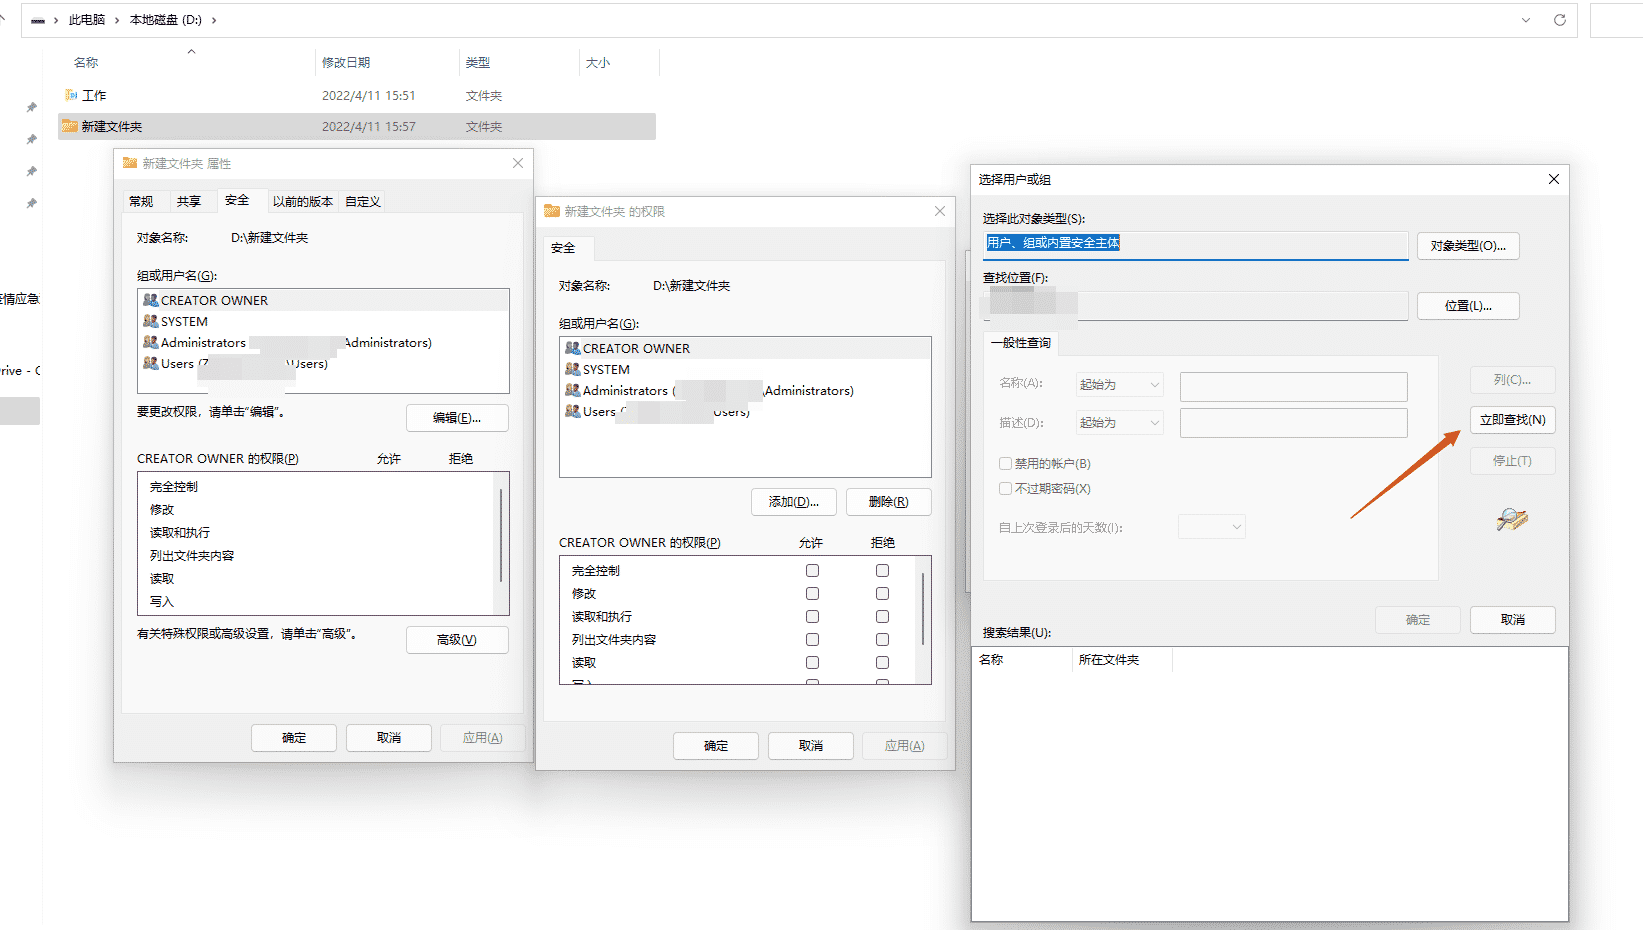Image resolution: width=1643 pixels, height=930 pixels.
Task: Tick 读取和执行 allow checkbox
Action: (812, 616)
